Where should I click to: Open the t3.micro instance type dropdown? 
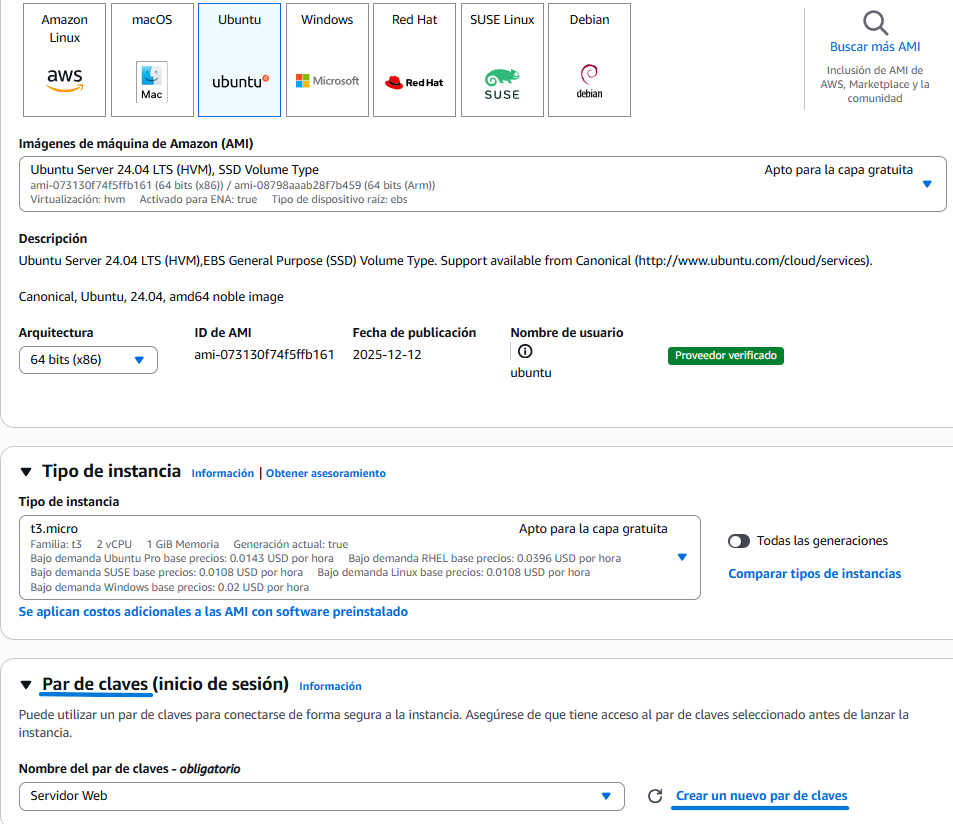[682, 554]
